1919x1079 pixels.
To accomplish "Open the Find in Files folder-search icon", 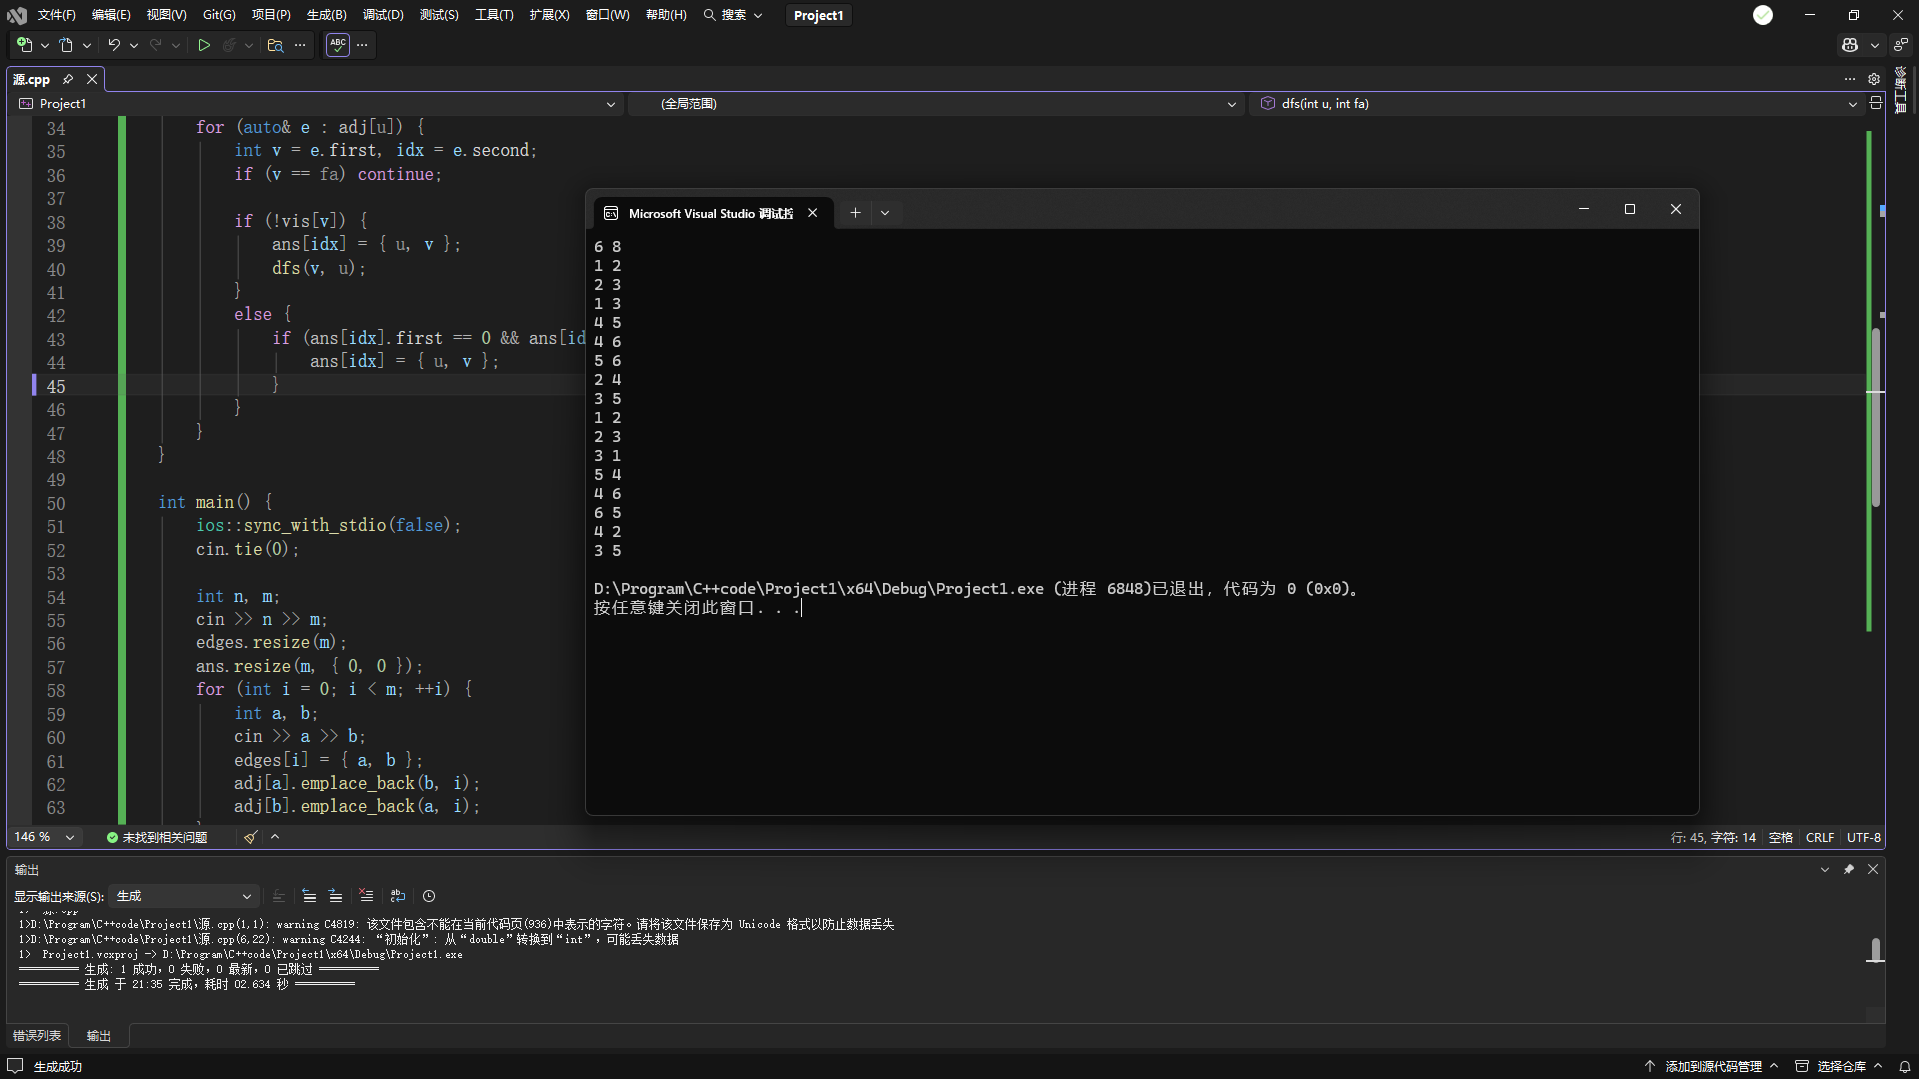I will pyautogui.click(x=275, y=45).
